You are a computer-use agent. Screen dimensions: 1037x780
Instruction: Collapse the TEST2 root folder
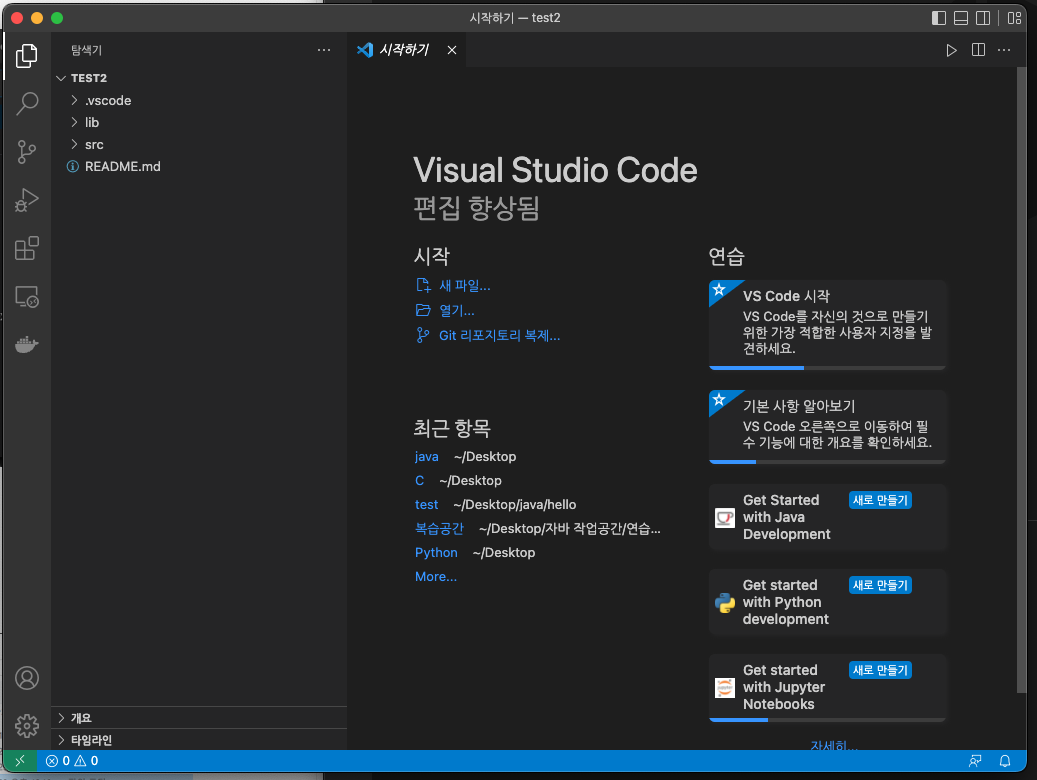61,78
